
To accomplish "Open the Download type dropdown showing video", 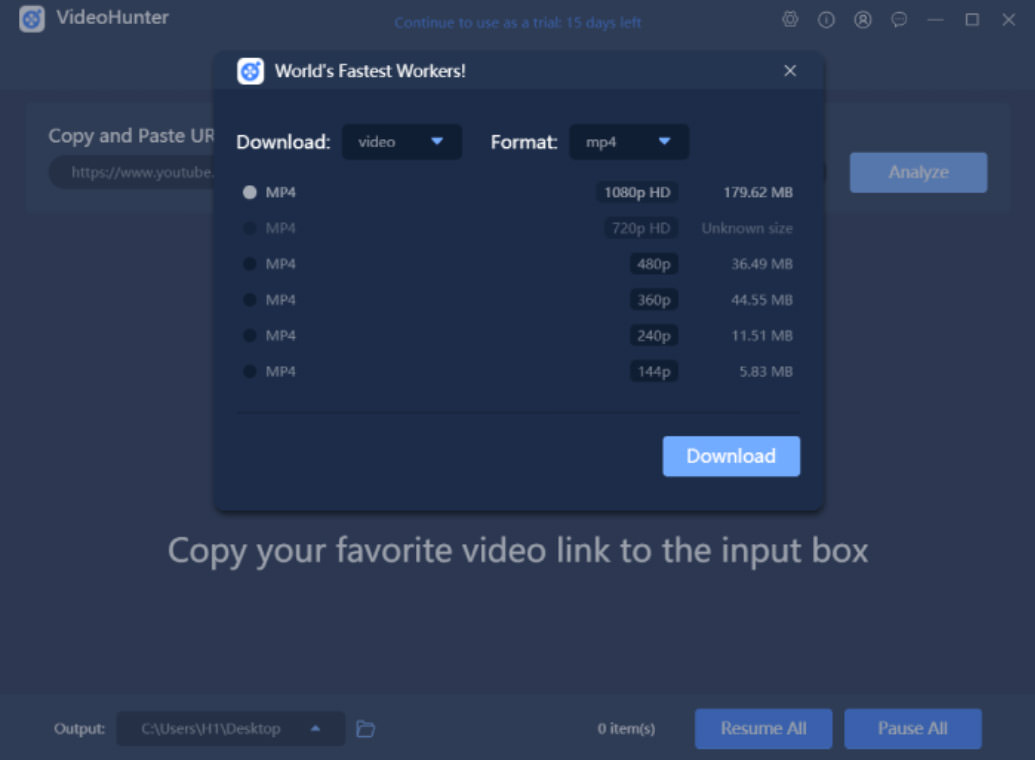I will [401, 142].
